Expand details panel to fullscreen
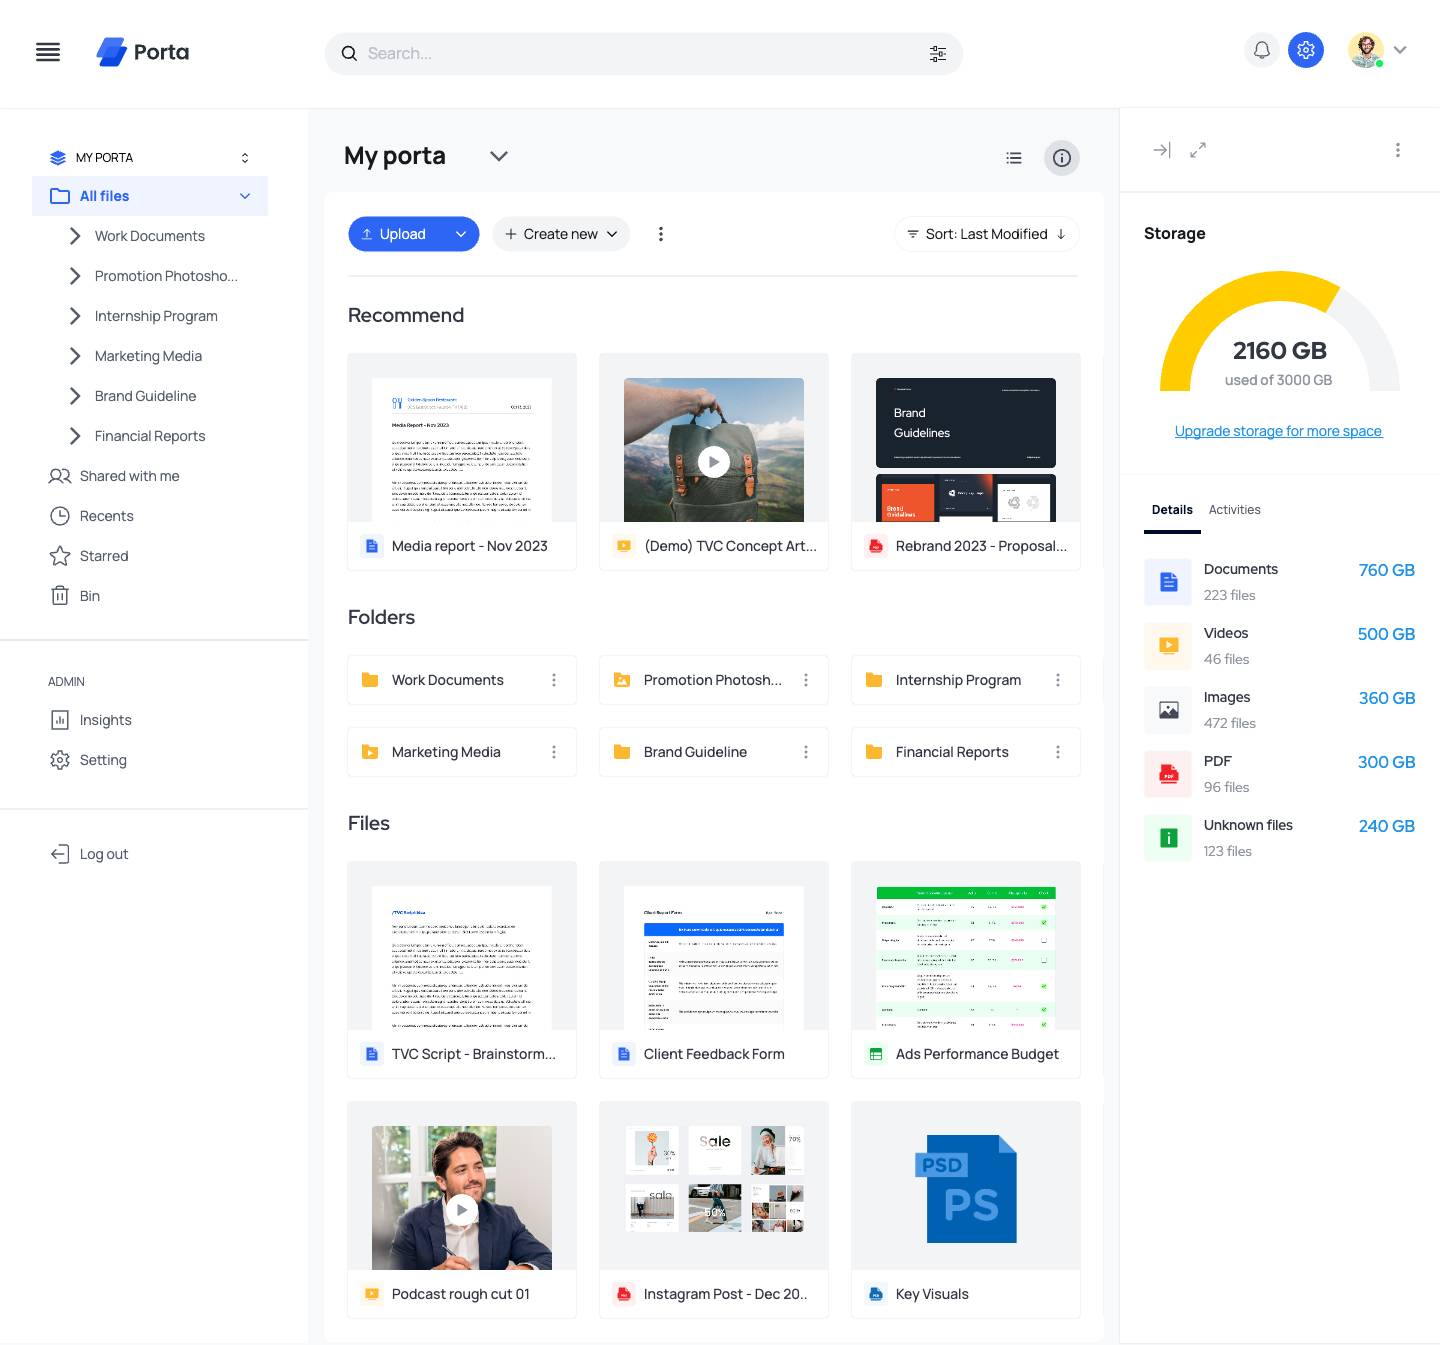 pyautogui.click(x=1197, y=150)
